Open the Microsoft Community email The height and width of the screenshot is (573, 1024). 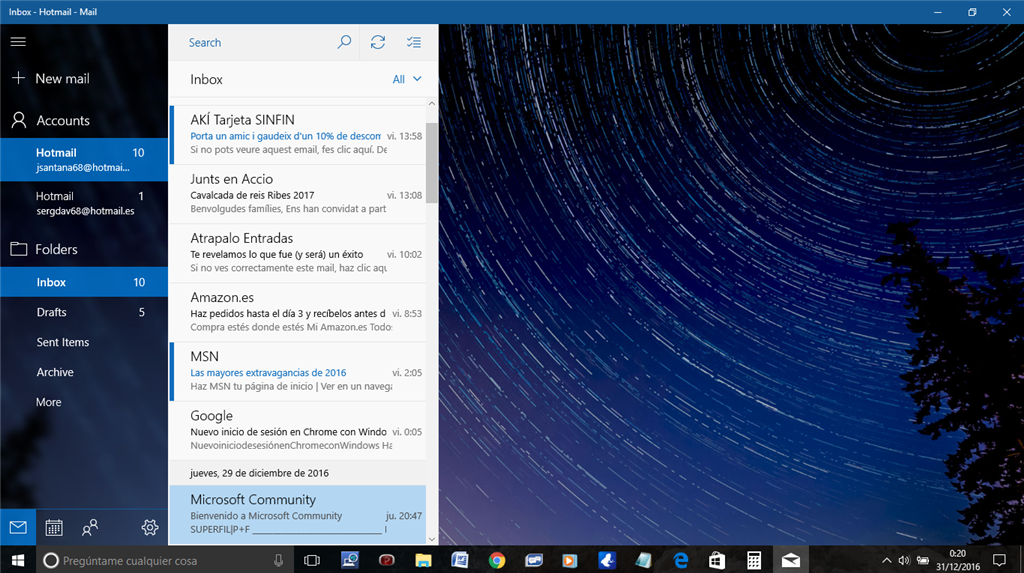(x=298, y=515)
